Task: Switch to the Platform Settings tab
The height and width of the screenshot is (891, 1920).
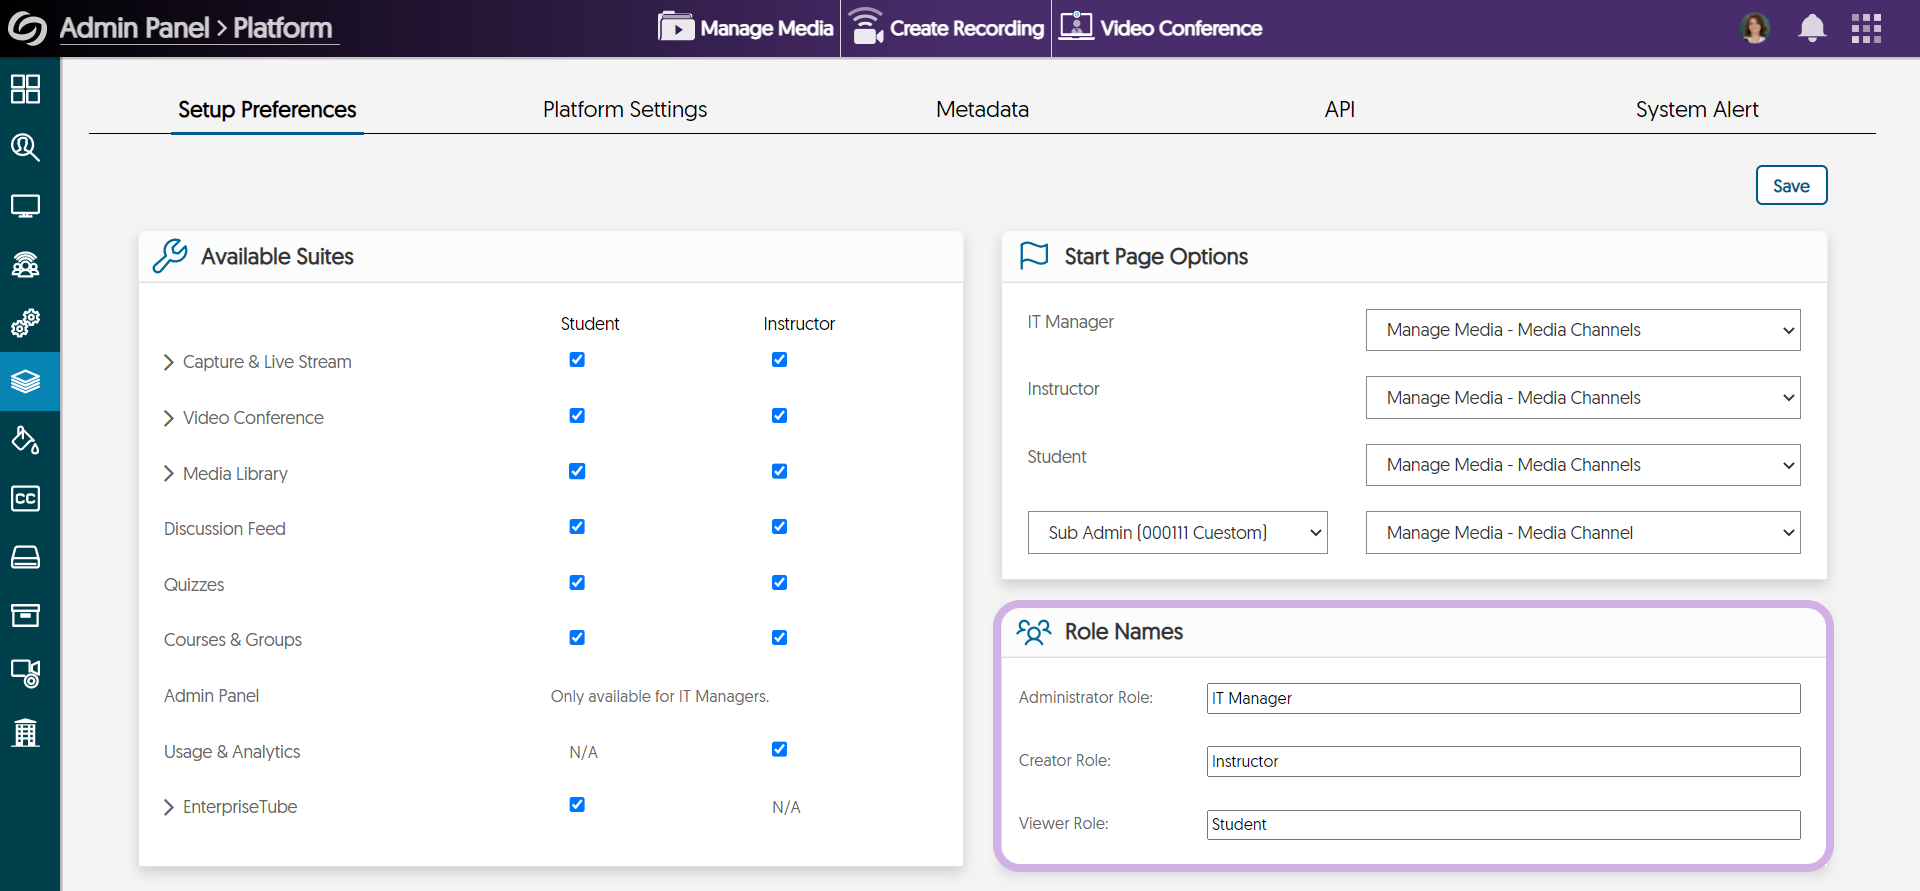Action: tap(624, 109)
